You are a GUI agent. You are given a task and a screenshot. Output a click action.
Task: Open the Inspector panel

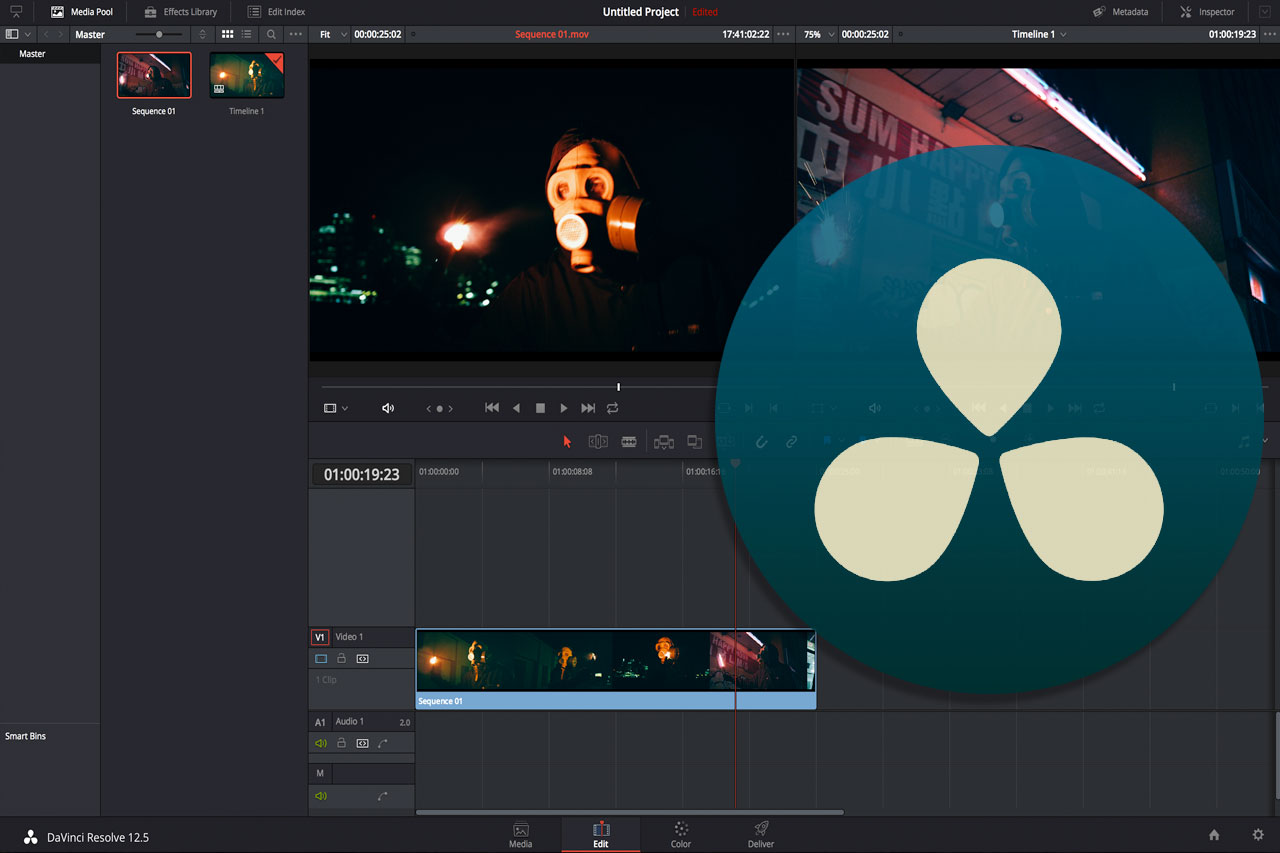[x=1207, y=12]
